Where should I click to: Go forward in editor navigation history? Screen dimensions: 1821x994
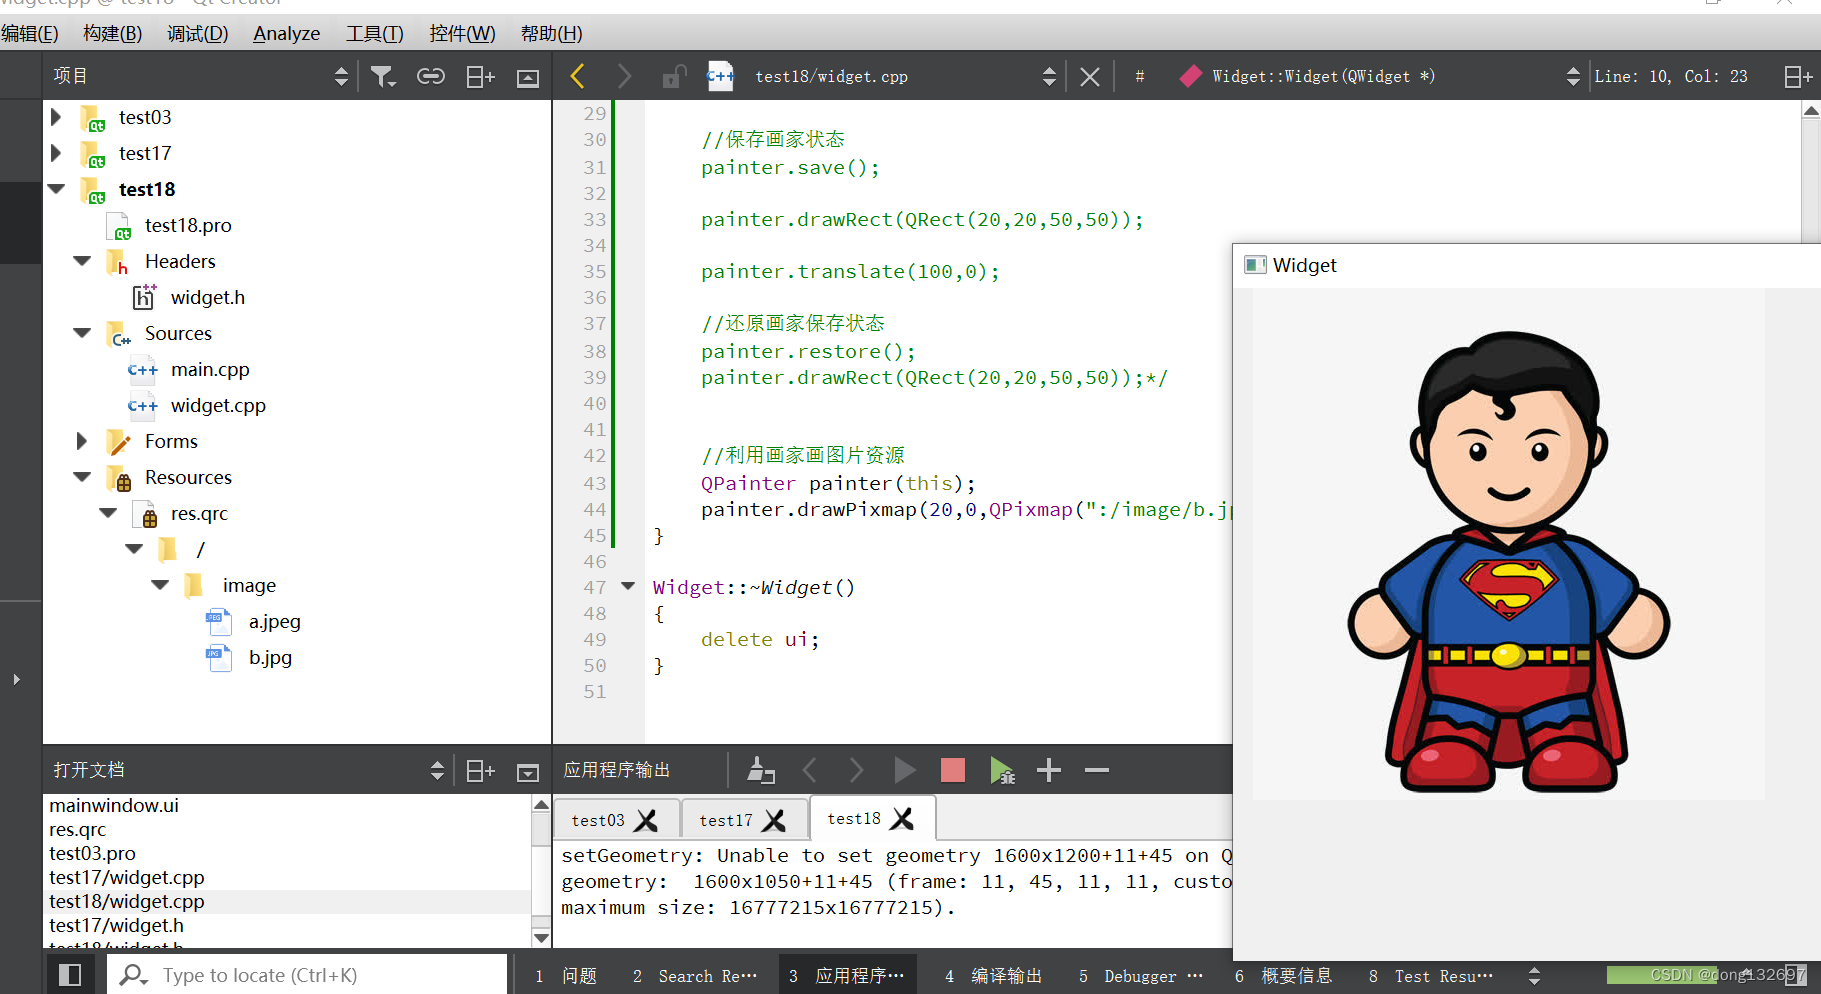tap(625, 76)
